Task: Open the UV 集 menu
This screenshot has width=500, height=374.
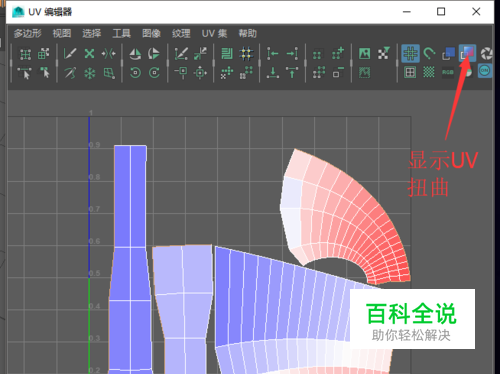Action: (214, 33)
